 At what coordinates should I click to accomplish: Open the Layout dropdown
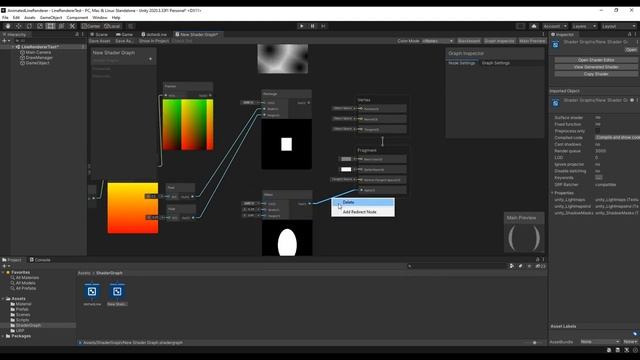(x=619, y=26)
